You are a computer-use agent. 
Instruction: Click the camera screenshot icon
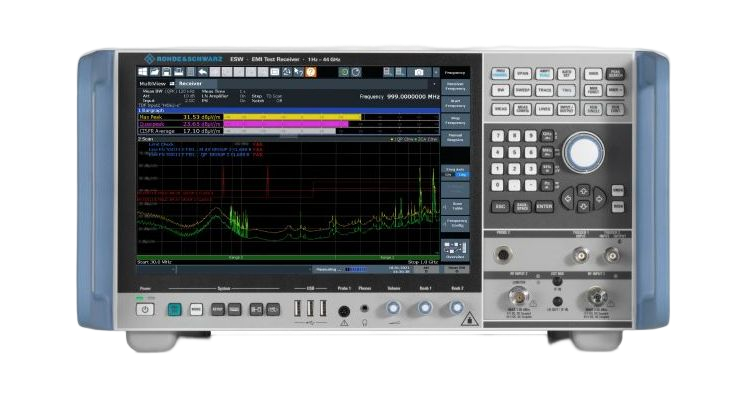coord(419,72)
